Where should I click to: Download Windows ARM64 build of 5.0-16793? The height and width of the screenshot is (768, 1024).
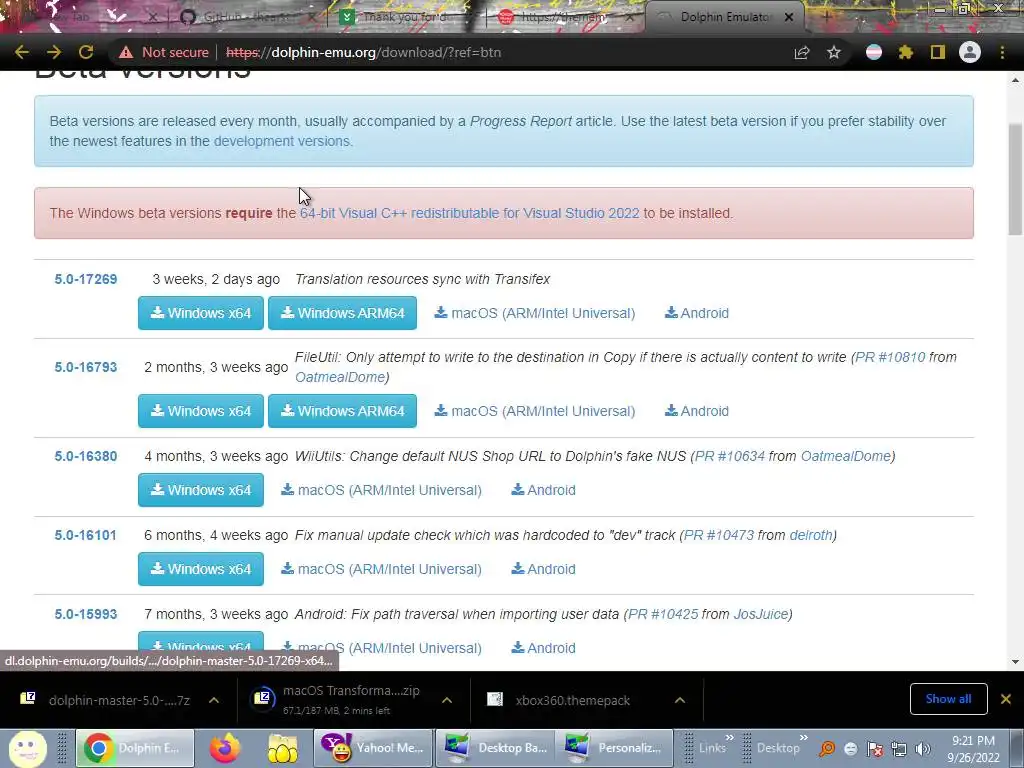(x=342, y=411)
